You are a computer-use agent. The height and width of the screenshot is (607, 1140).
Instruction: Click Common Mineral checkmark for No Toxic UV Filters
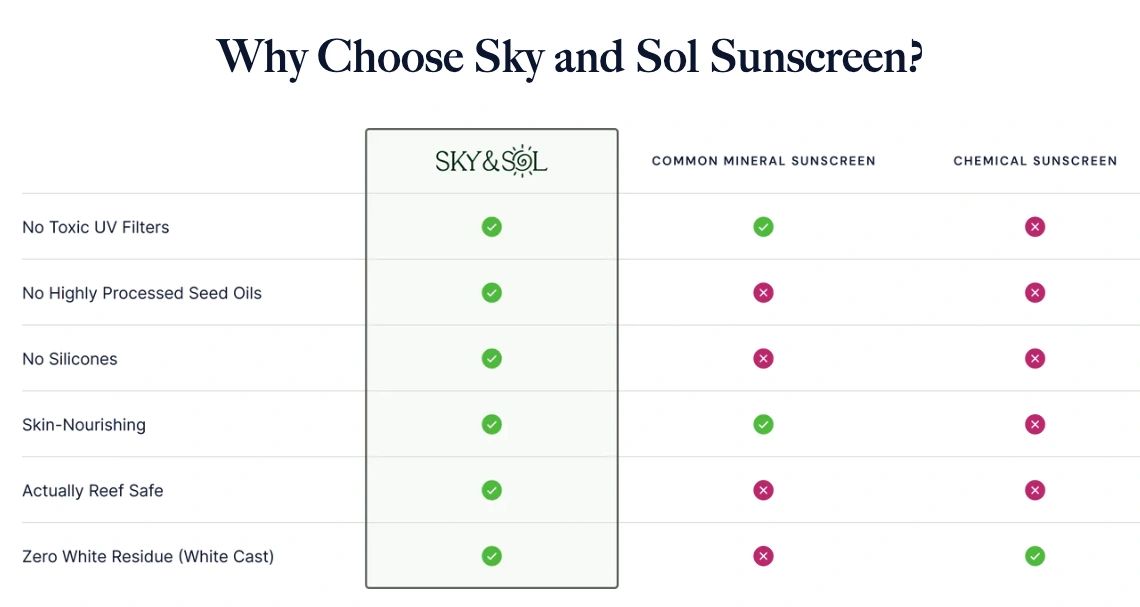click(763, 227)
